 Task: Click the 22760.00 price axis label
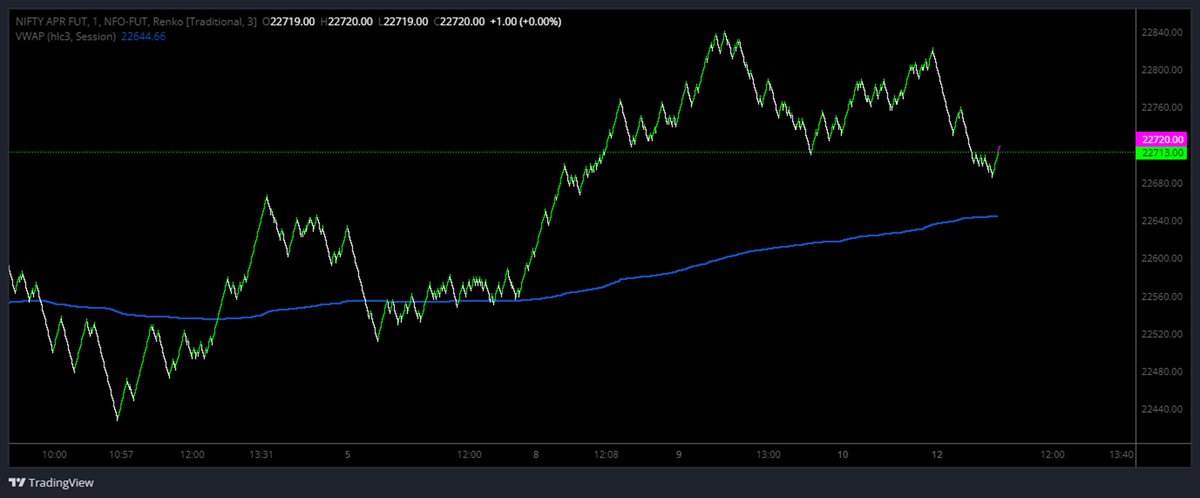click(x=1162, y=107)
